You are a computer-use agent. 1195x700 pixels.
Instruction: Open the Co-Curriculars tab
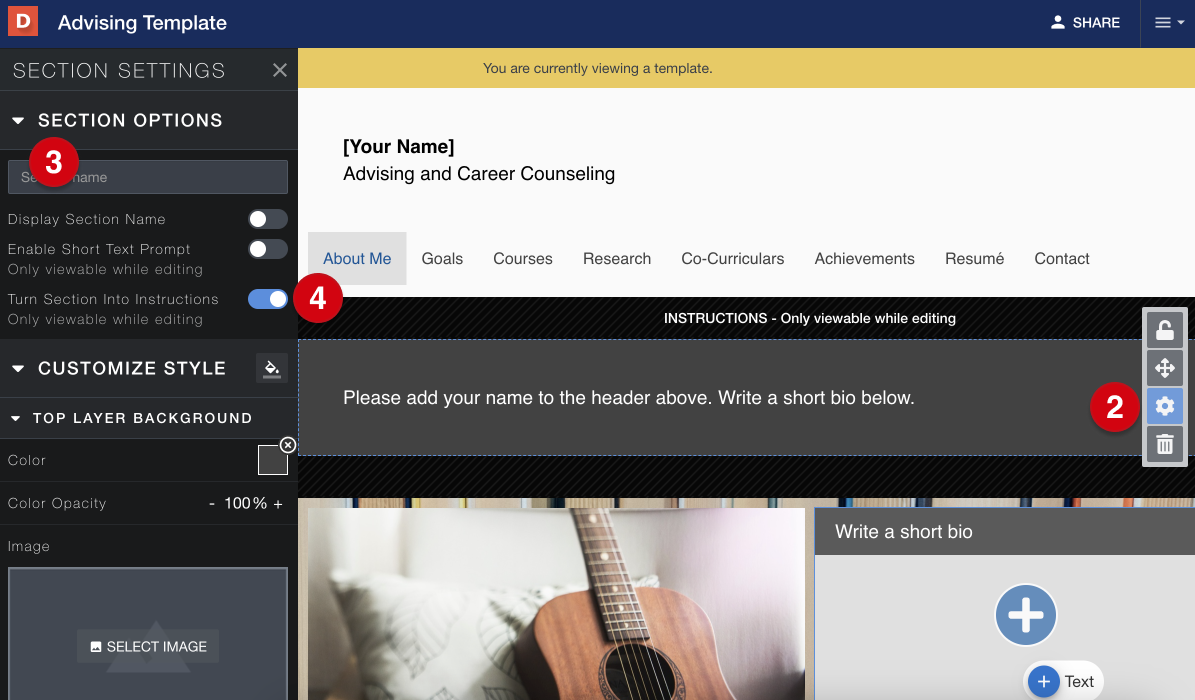pos(732,258)
